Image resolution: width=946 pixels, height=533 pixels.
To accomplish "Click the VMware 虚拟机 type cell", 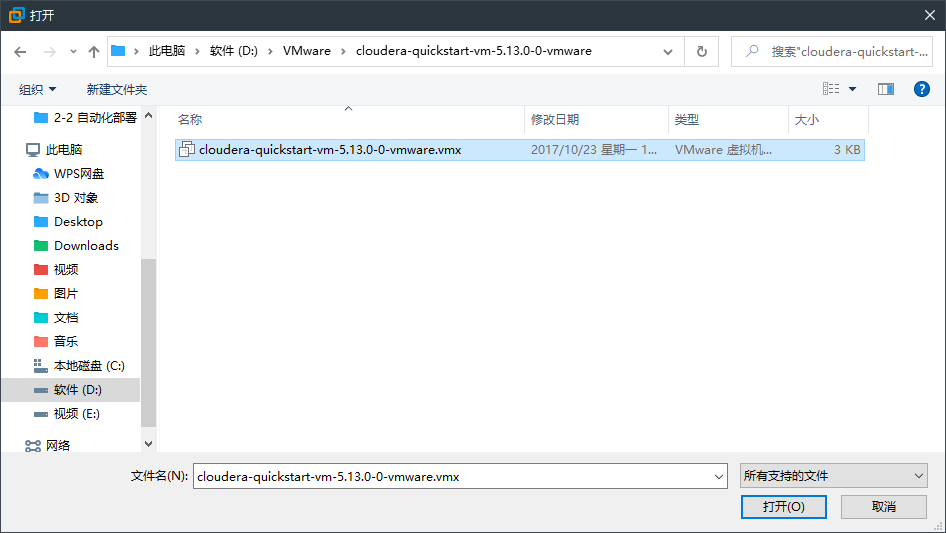I will 723,150.
